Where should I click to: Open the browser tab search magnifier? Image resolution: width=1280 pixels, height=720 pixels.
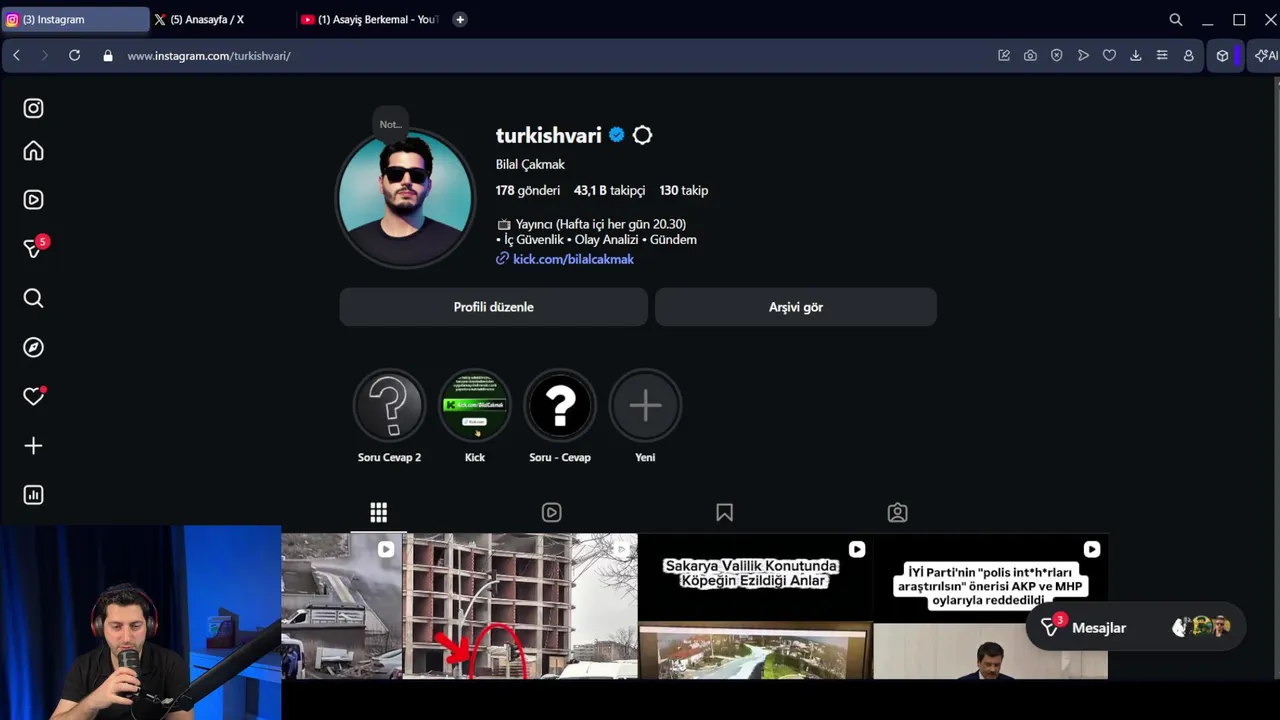tap(1176, 19)
